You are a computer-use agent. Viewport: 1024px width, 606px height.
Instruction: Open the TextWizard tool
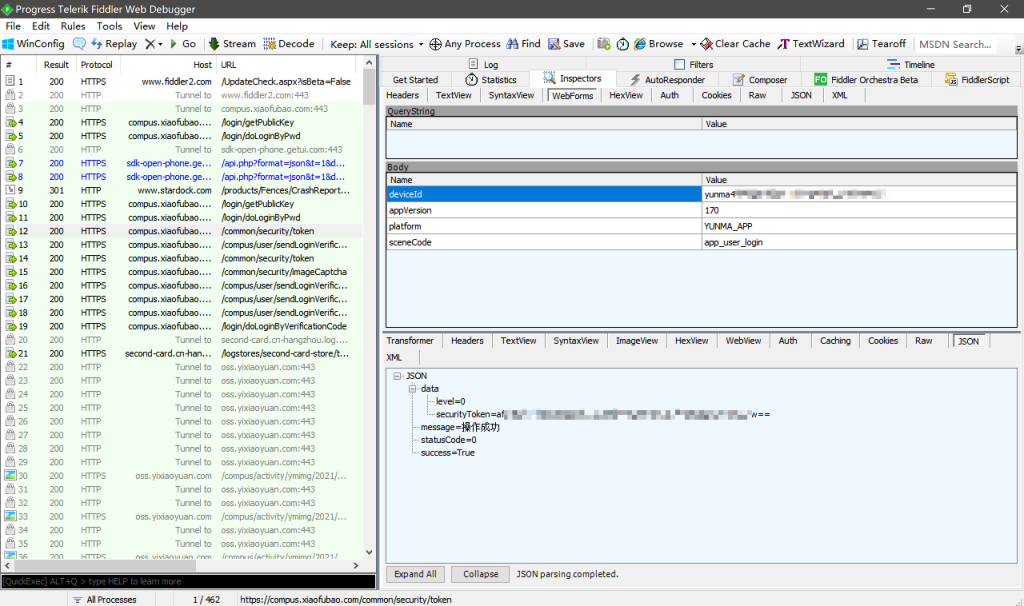810,44
